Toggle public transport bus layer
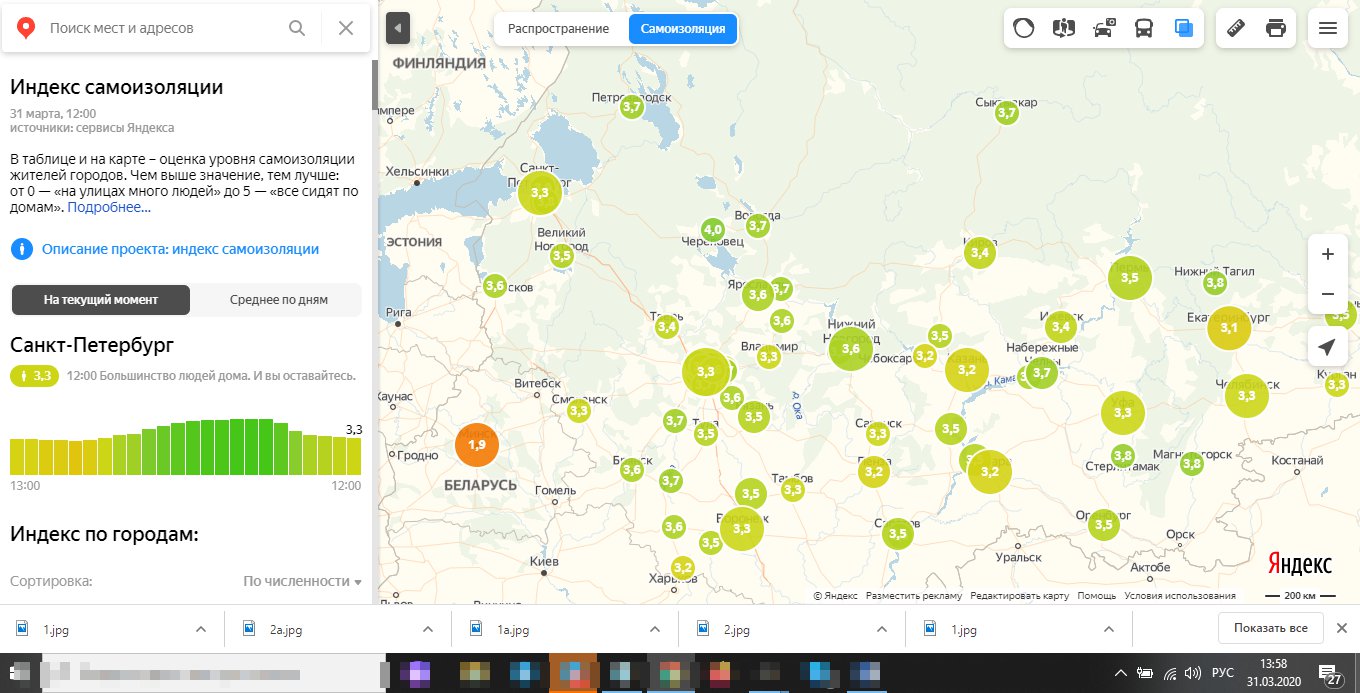Image resolution: width=1360 pixels, height=693 pixels. tap(1144, 28)
